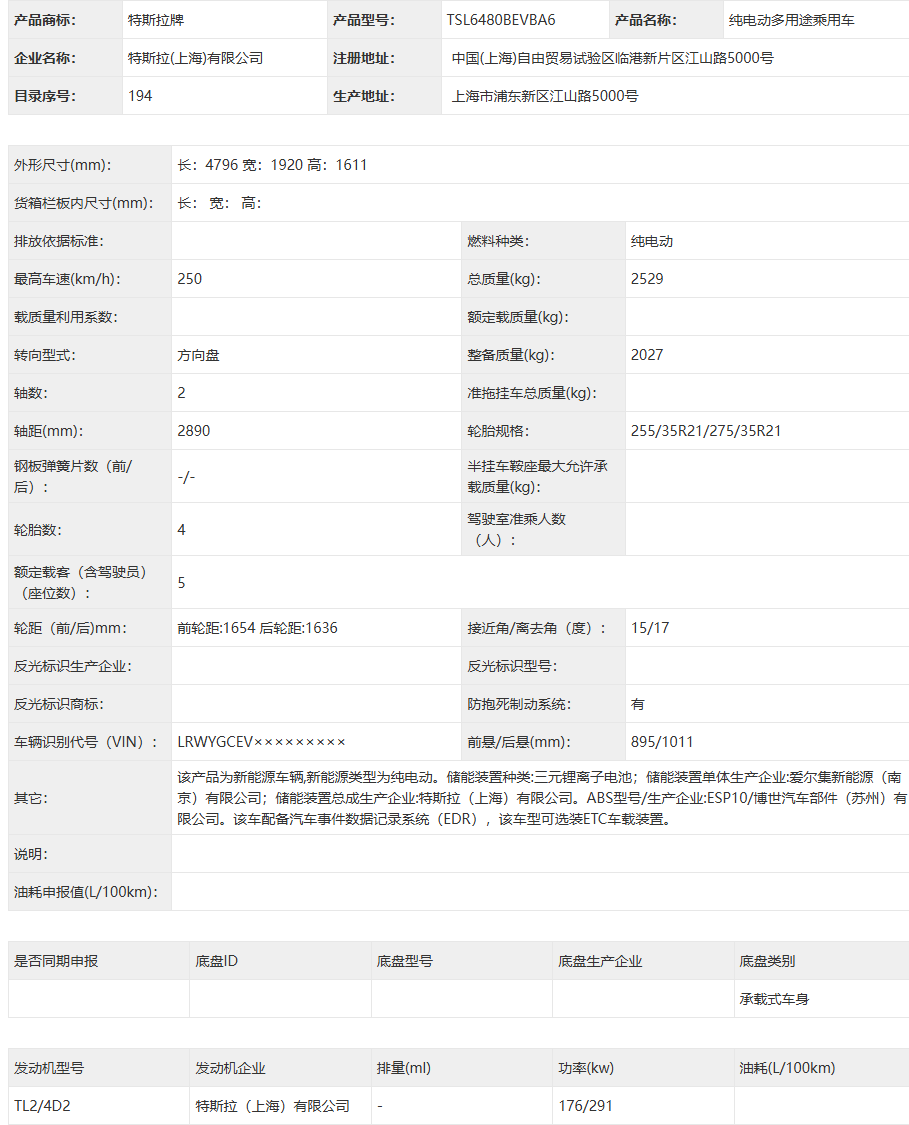
Task: Click brand value 特斯拉牌
Action: [156, 20]
